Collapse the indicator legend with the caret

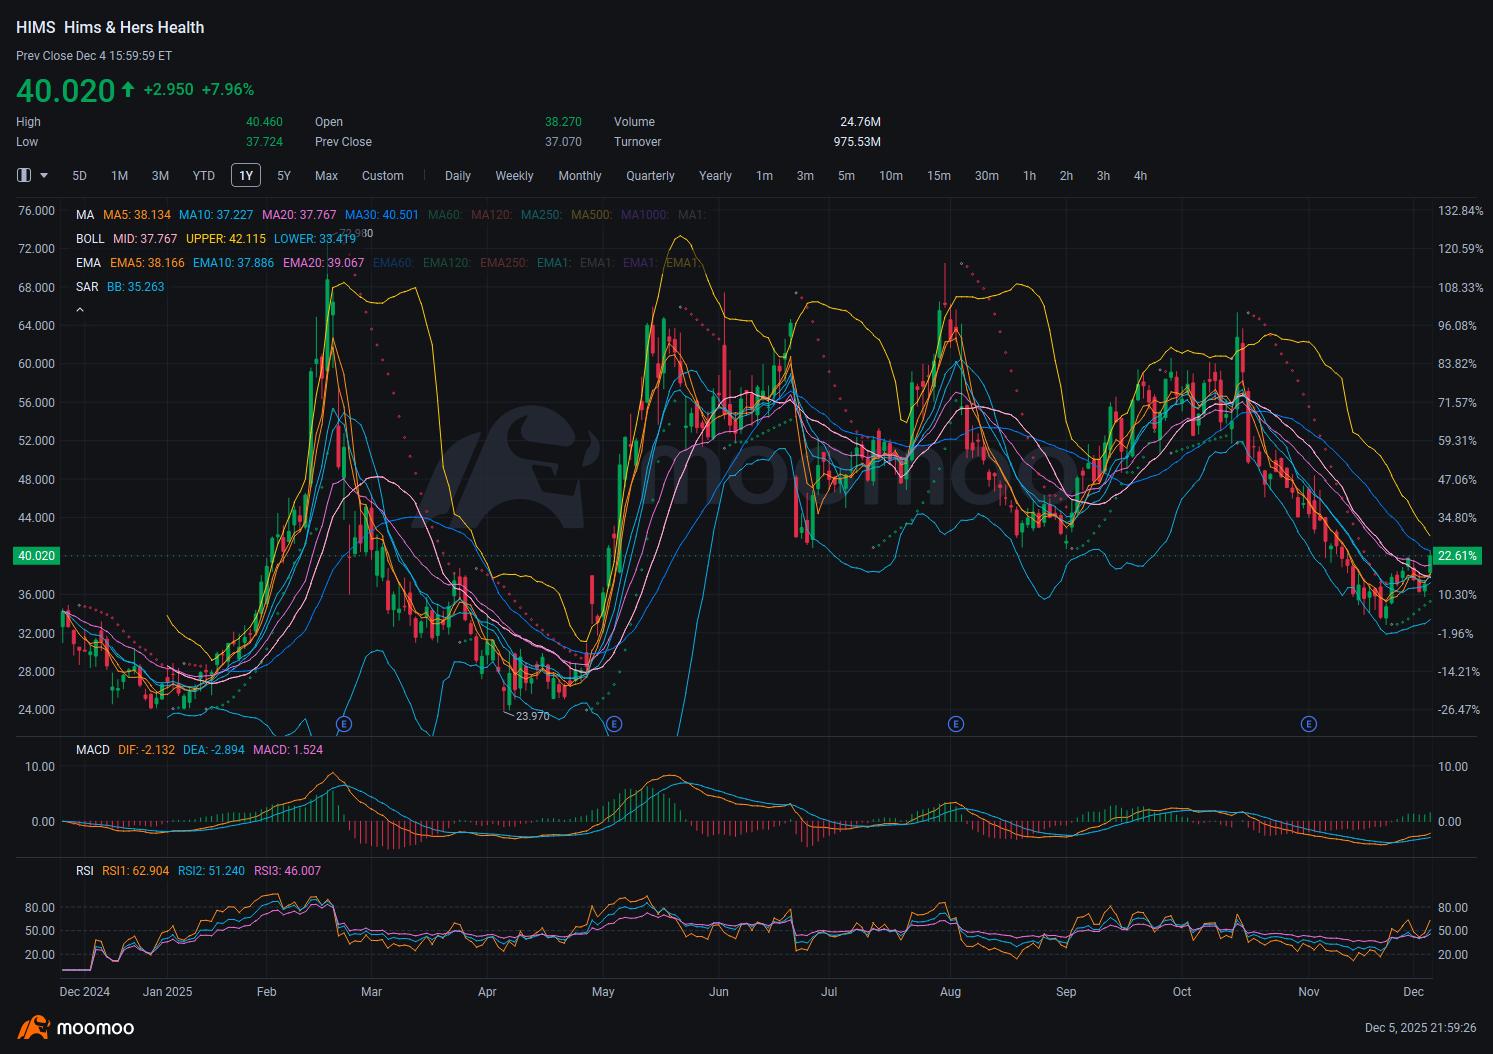(x=80, y=310)
